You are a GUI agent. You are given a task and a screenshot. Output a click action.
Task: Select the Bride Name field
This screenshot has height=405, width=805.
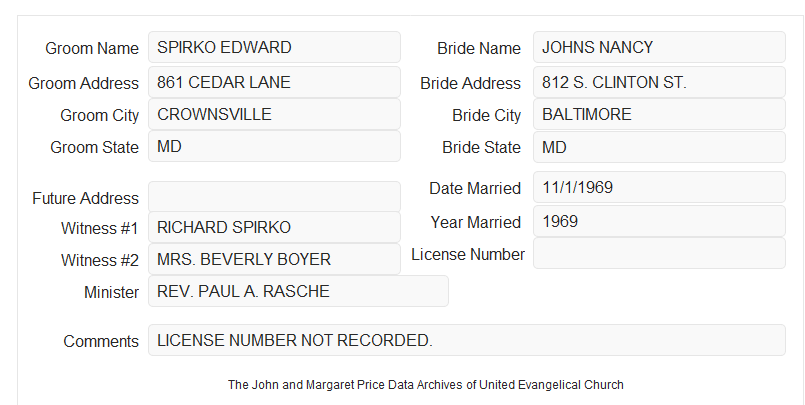(x=659, y=47)
